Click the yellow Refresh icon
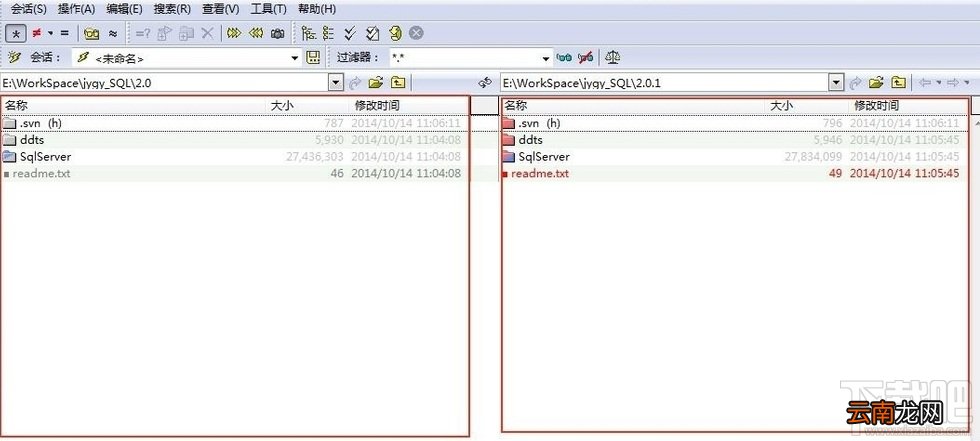This screenshot has height=441, width=980. tap(395, 33)
